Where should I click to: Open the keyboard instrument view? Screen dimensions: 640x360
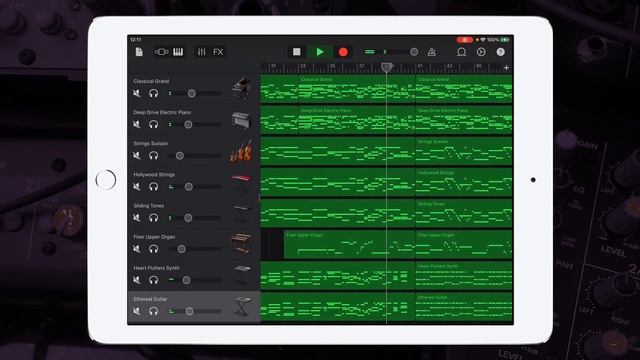coord(178,52)
